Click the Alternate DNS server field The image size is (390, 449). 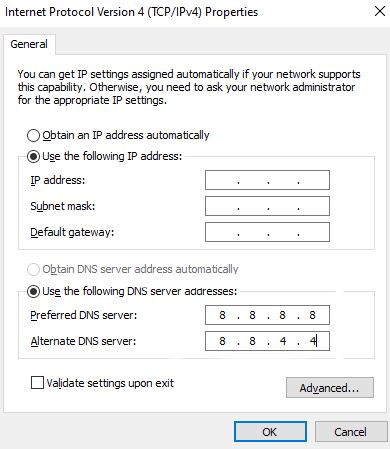click(267, 341)
